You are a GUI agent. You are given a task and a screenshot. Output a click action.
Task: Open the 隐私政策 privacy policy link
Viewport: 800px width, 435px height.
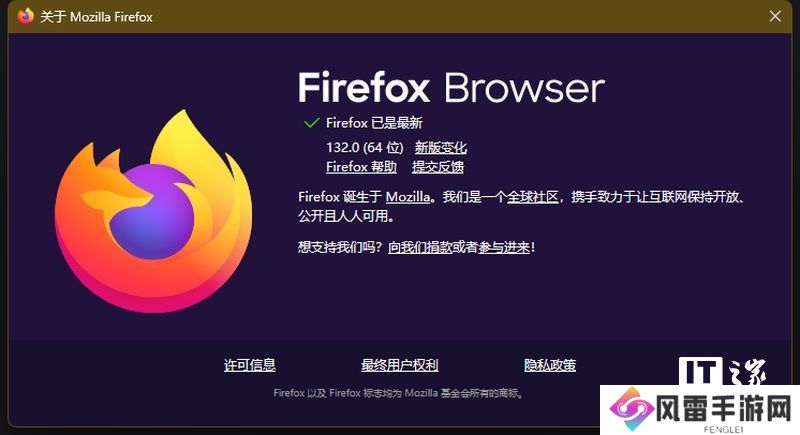point(550,365)
